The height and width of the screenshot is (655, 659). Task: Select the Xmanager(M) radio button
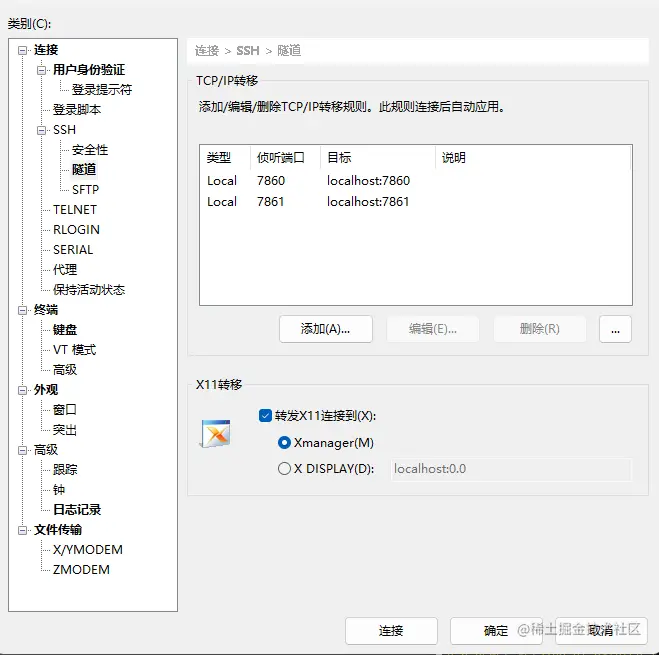(284, 443)
